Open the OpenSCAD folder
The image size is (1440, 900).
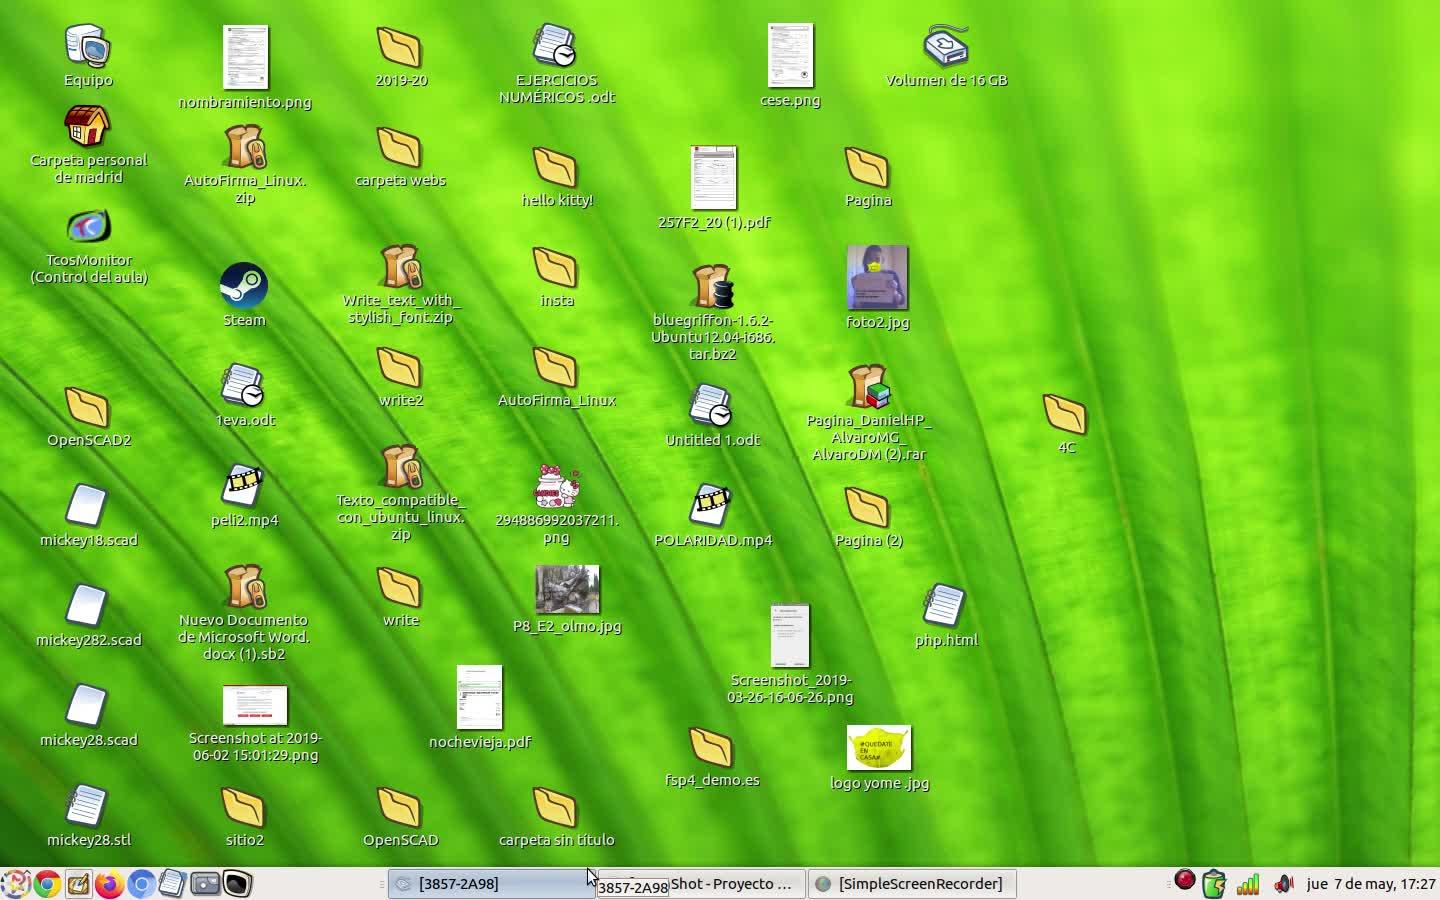400,807
